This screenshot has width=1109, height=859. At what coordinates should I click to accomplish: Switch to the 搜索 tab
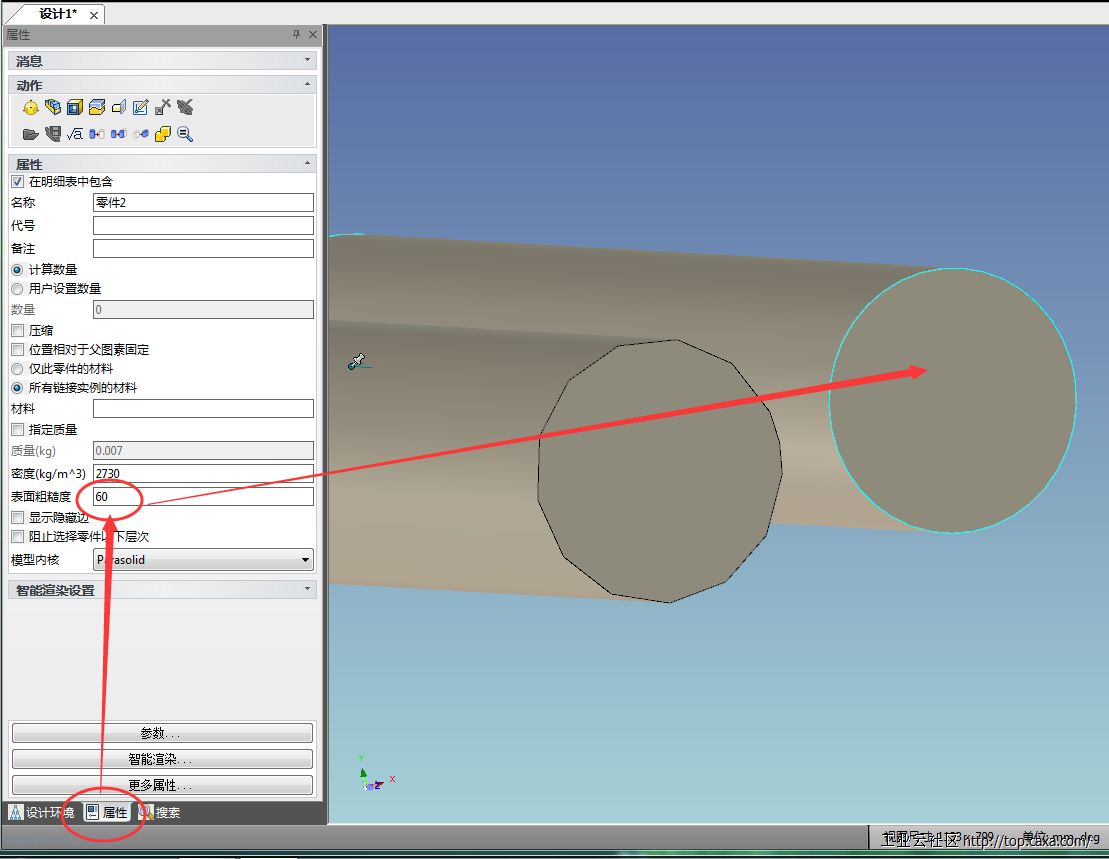tap(160, 813)
